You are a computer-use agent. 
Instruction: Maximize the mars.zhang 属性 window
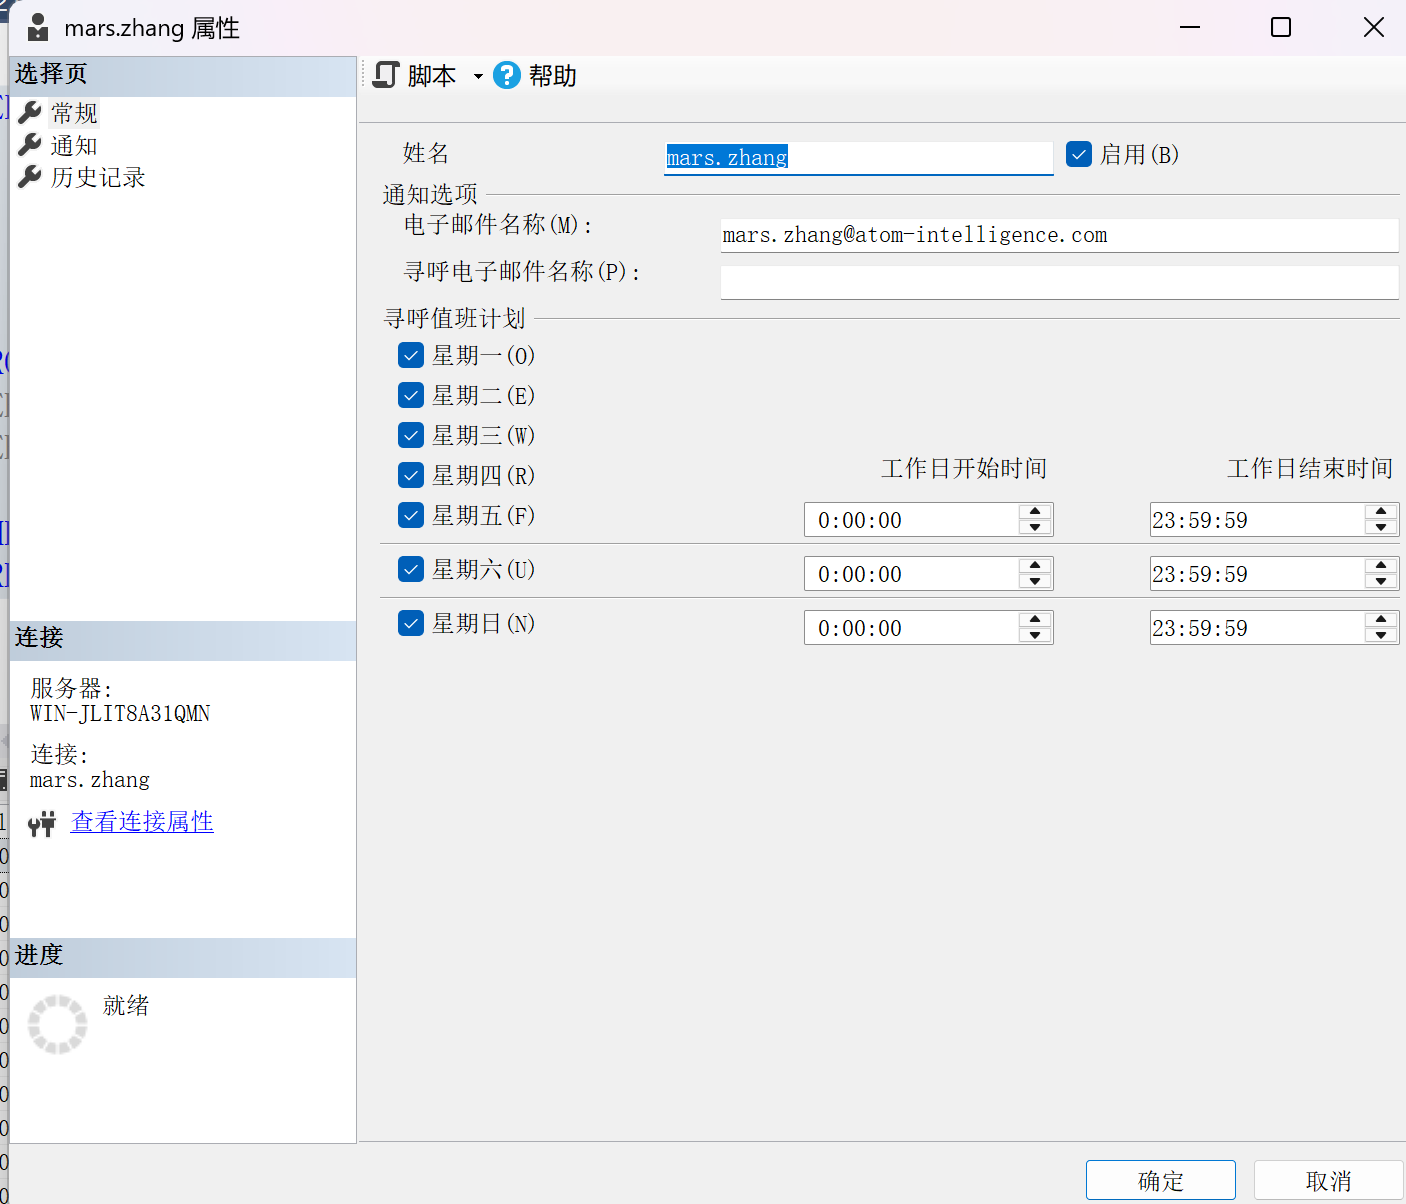1281,27
